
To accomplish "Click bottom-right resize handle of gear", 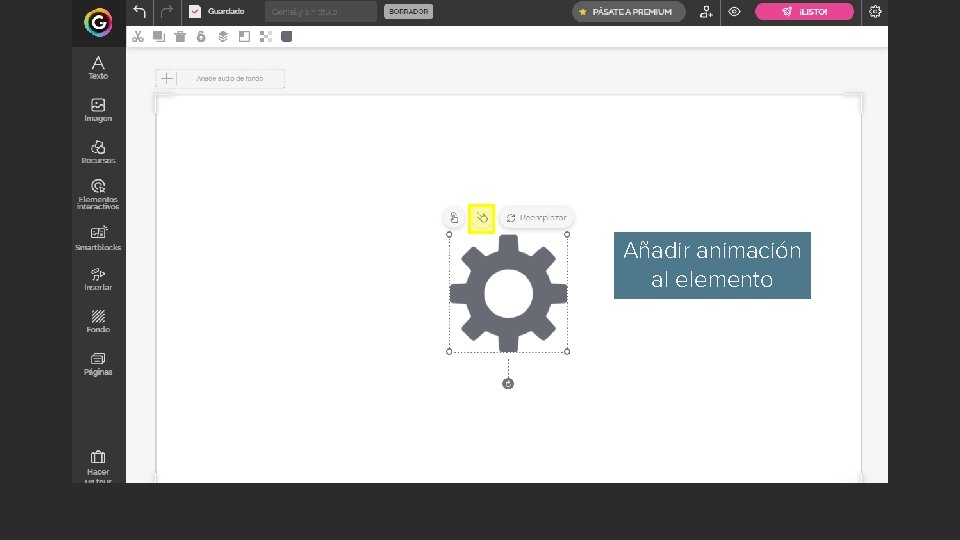I will click(x=567, y=351).
